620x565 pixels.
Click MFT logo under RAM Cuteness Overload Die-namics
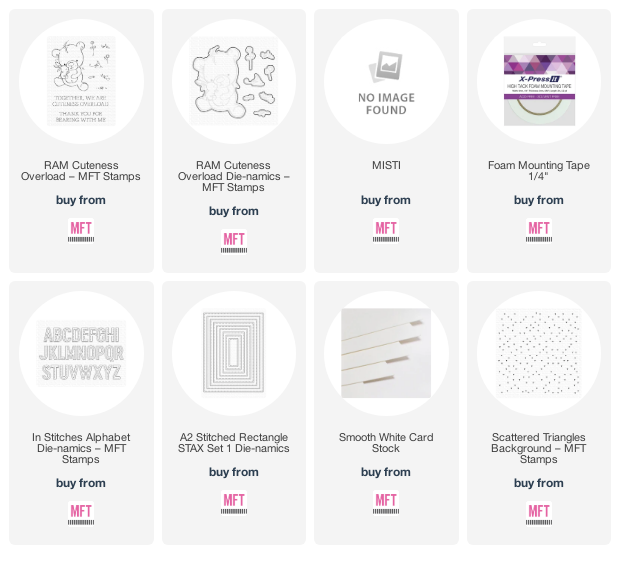click(234, 242)
